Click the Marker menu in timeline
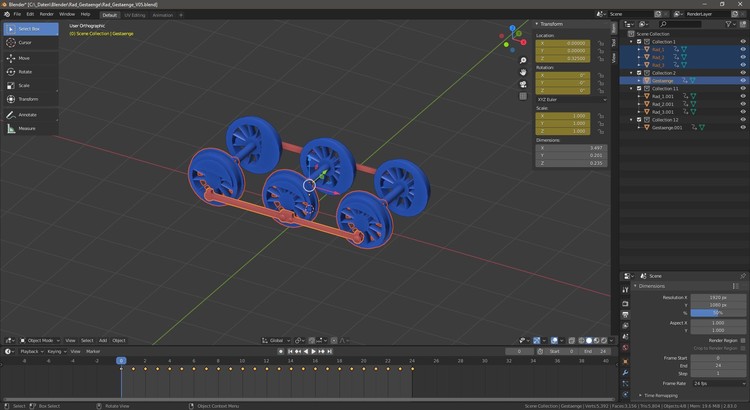Screen dimensions: 750x410 93,352
